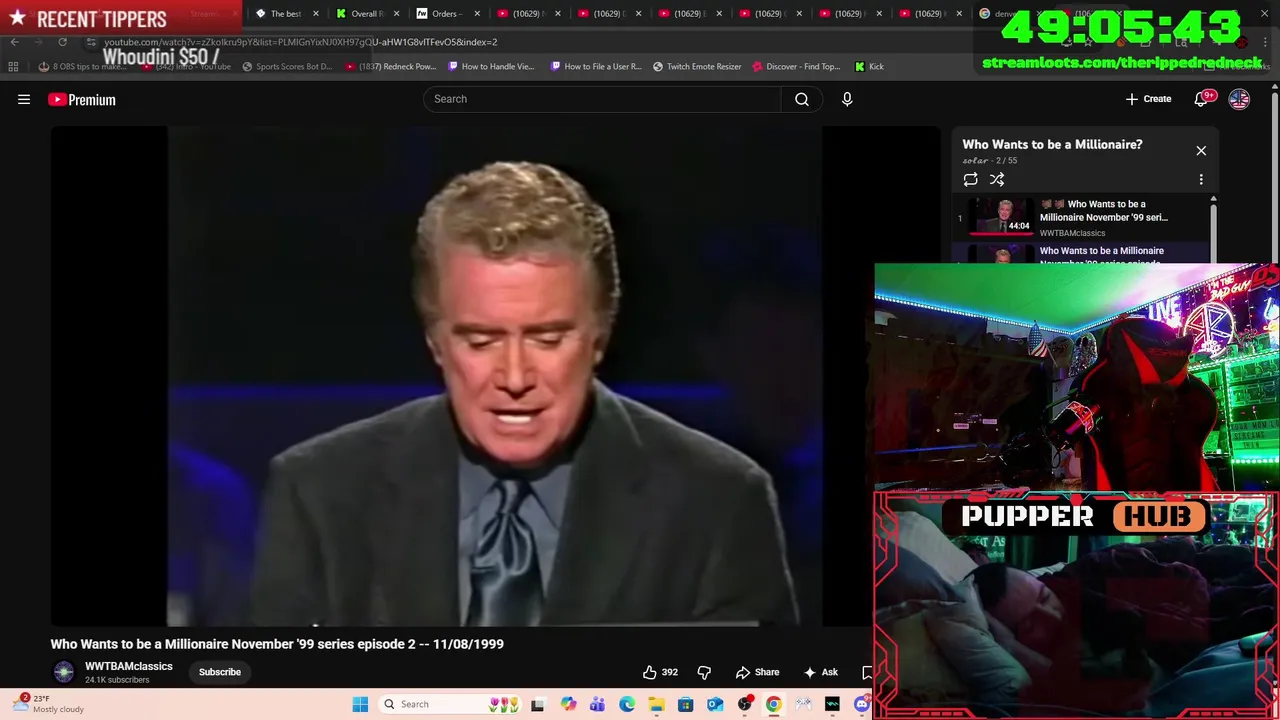The height and width of the screenshot is (720, 1280).
Task: Select the first playlist video title
Action: [1104, 210]
